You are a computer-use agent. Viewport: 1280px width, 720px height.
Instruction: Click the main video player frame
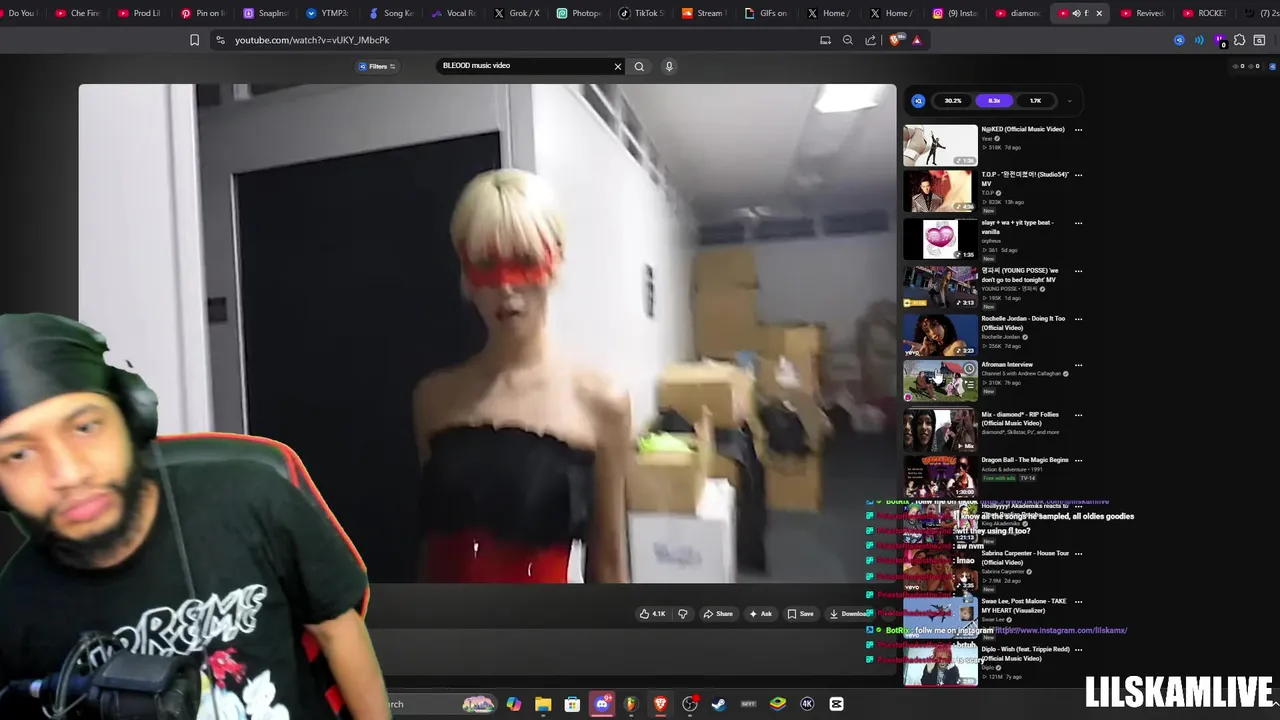pos(487,333)
